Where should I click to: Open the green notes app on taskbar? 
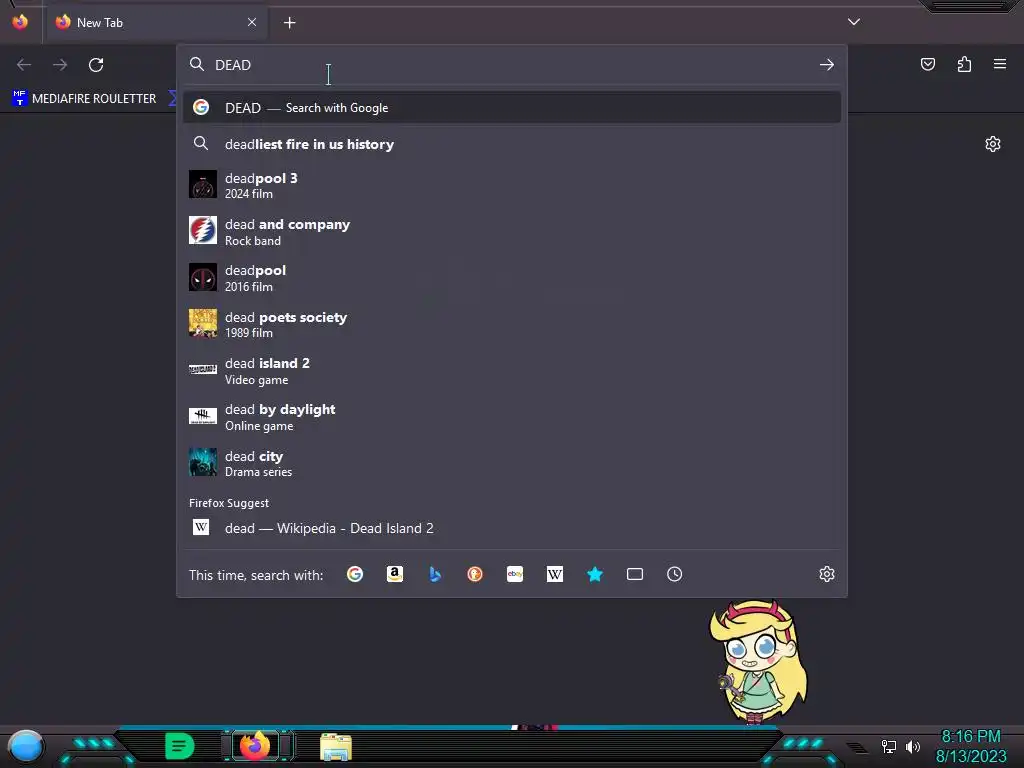coord(180,746)
